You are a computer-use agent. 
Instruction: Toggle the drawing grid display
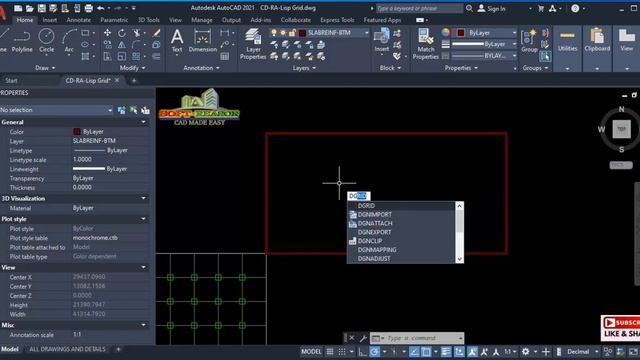330,351
